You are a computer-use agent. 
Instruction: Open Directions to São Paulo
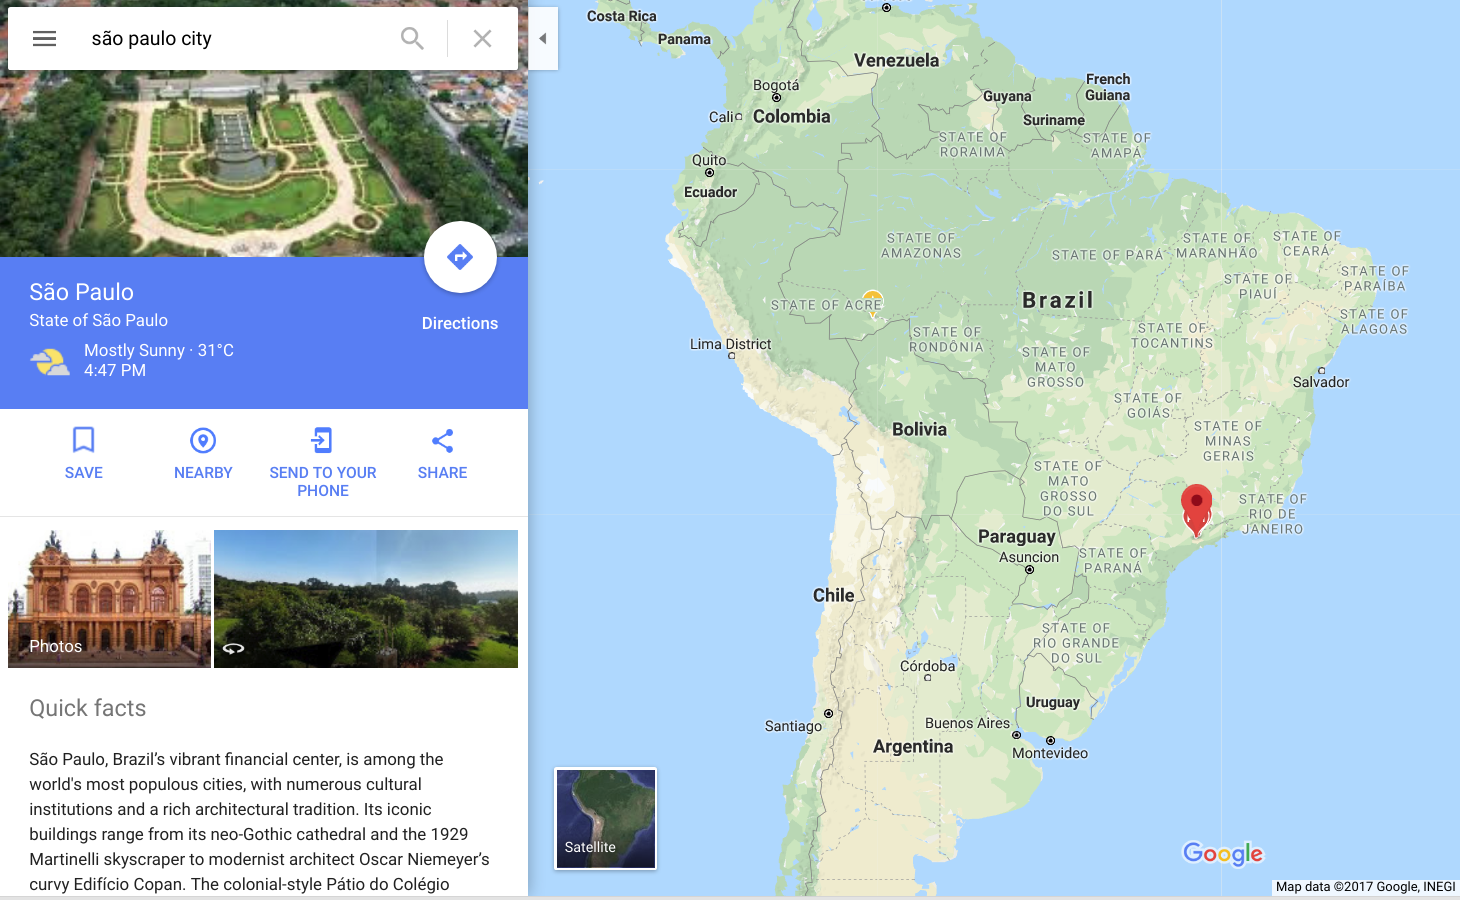(x=460, y=257)
